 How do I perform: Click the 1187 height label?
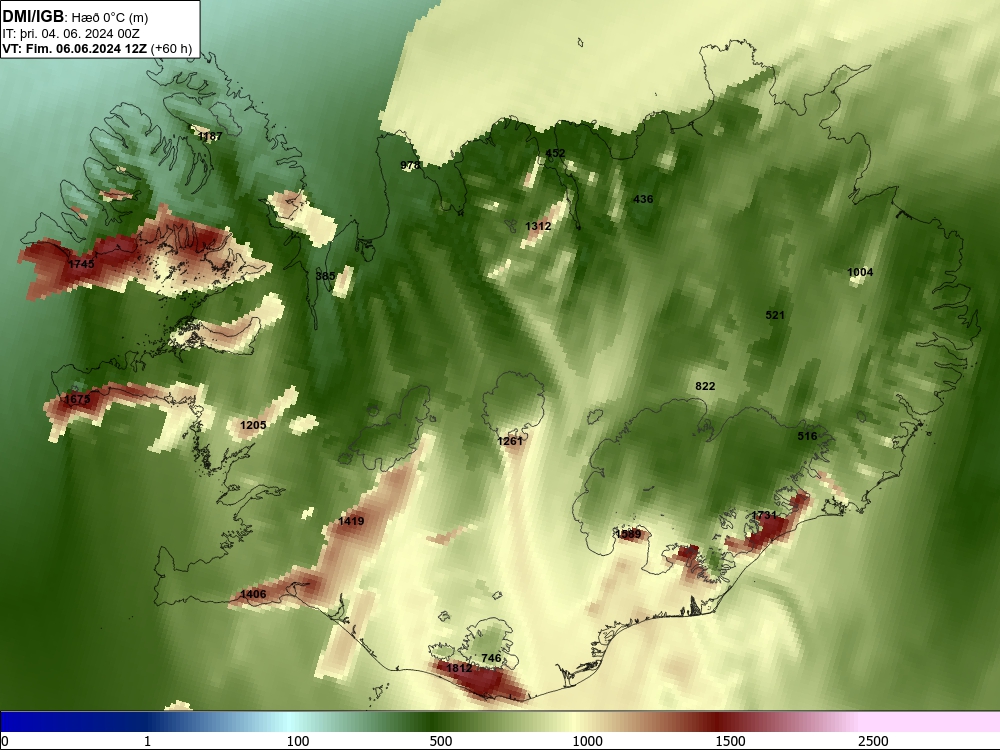[210, 136]
